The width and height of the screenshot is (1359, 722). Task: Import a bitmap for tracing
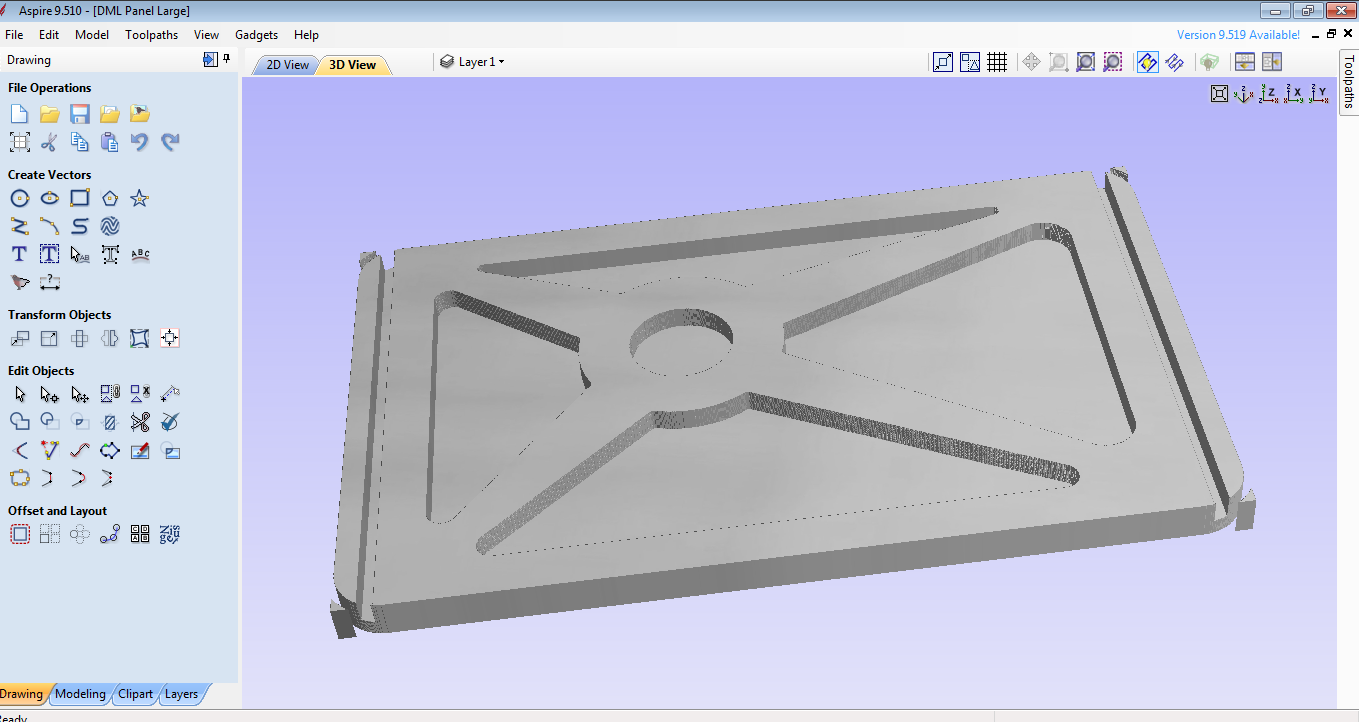click(x=140, y=114)
